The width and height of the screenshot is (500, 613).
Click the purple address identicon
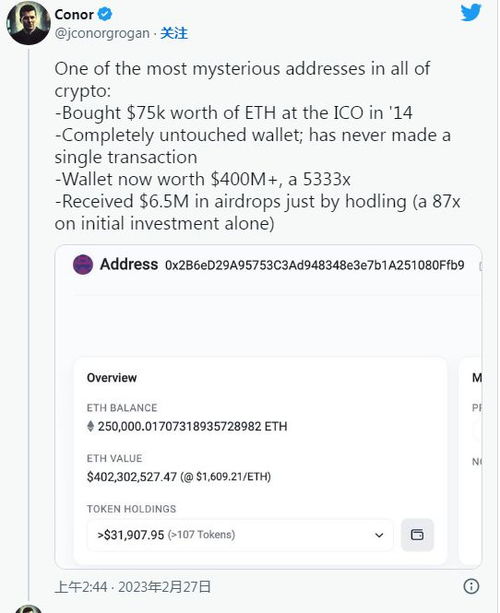83,265
